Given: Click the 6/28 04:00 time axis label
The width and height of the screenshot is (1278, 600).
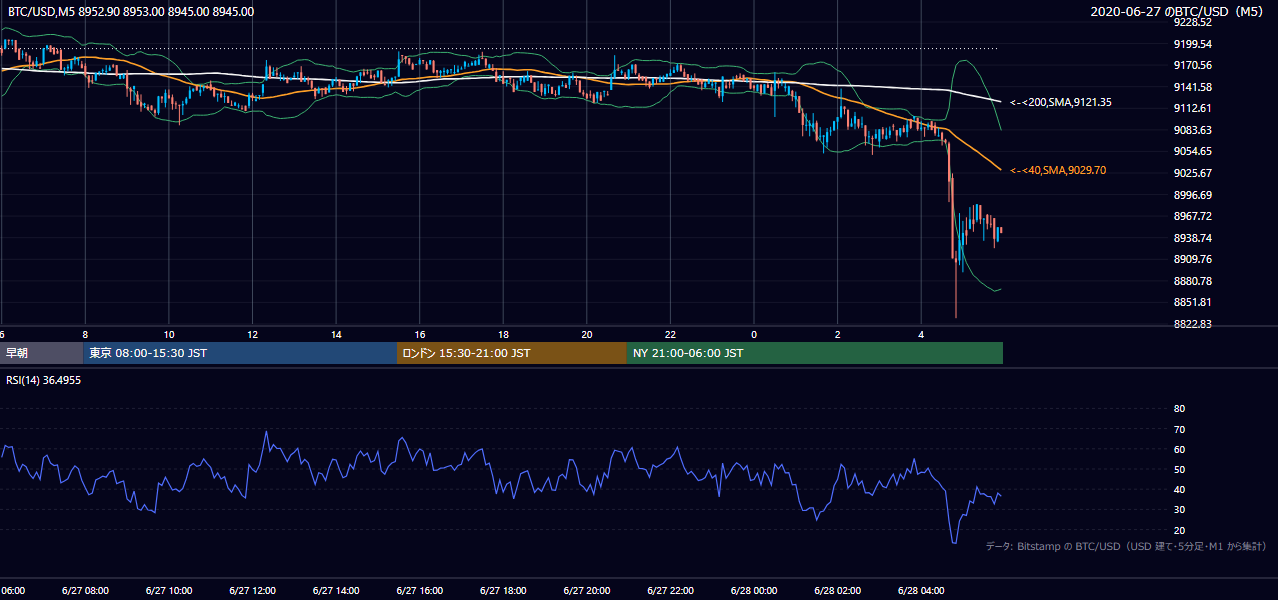Looking at the screenshot, I should pyautogui.click(x=921, y=591).
